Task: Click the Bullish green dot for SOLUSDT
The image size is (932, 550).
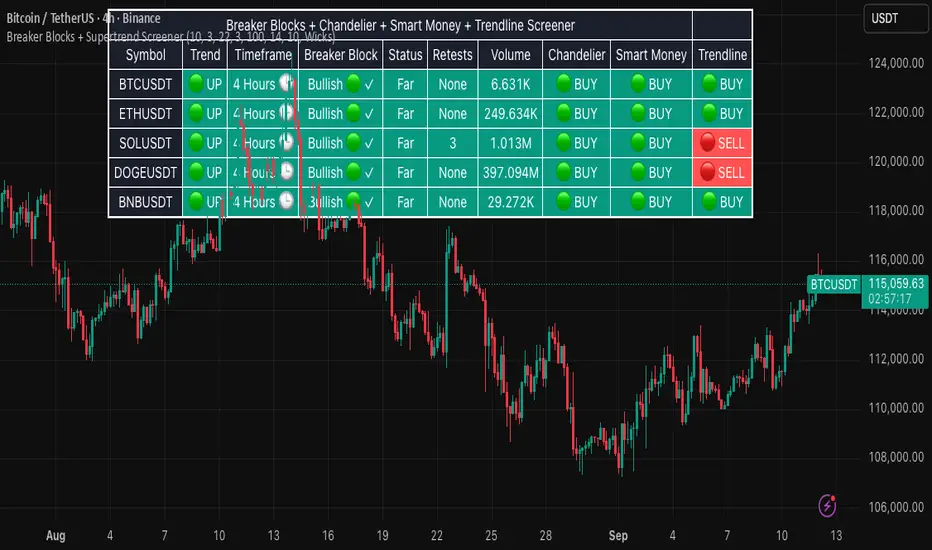Action: pos(354,142)
